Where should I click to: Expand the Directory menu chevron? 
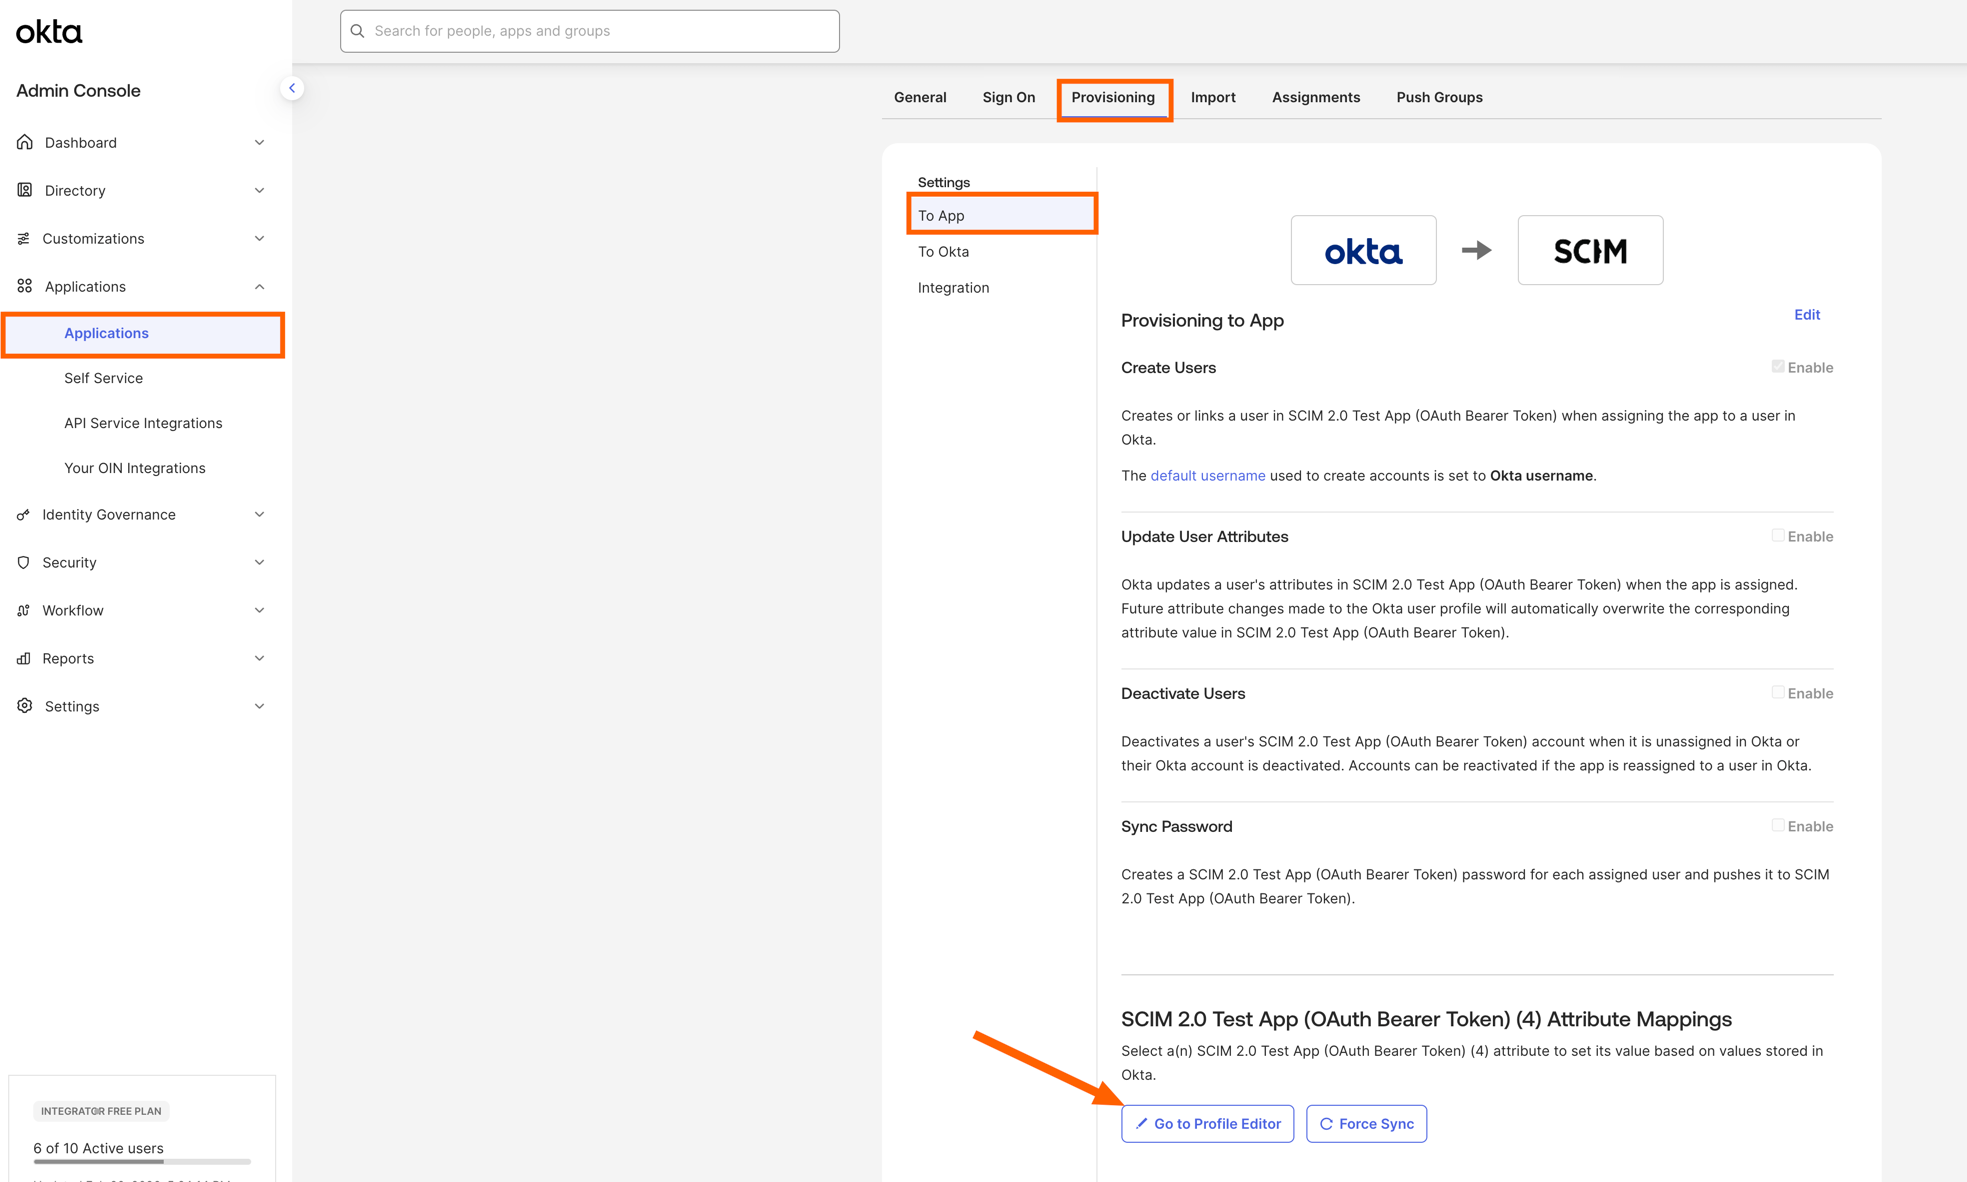click(259, 190)
